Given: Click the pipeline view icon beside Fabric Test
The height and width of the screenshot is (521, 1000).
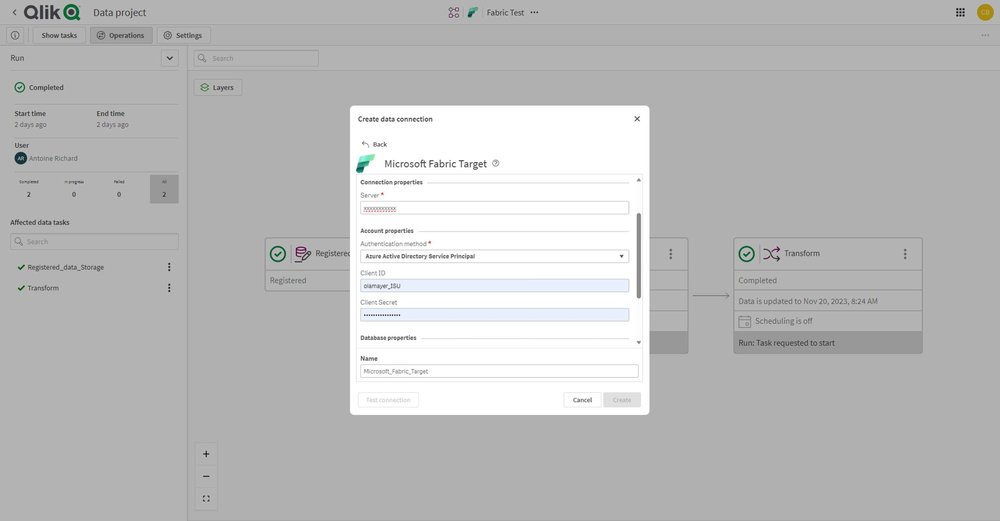Looking at the screenshot, I should coord(453,12).
